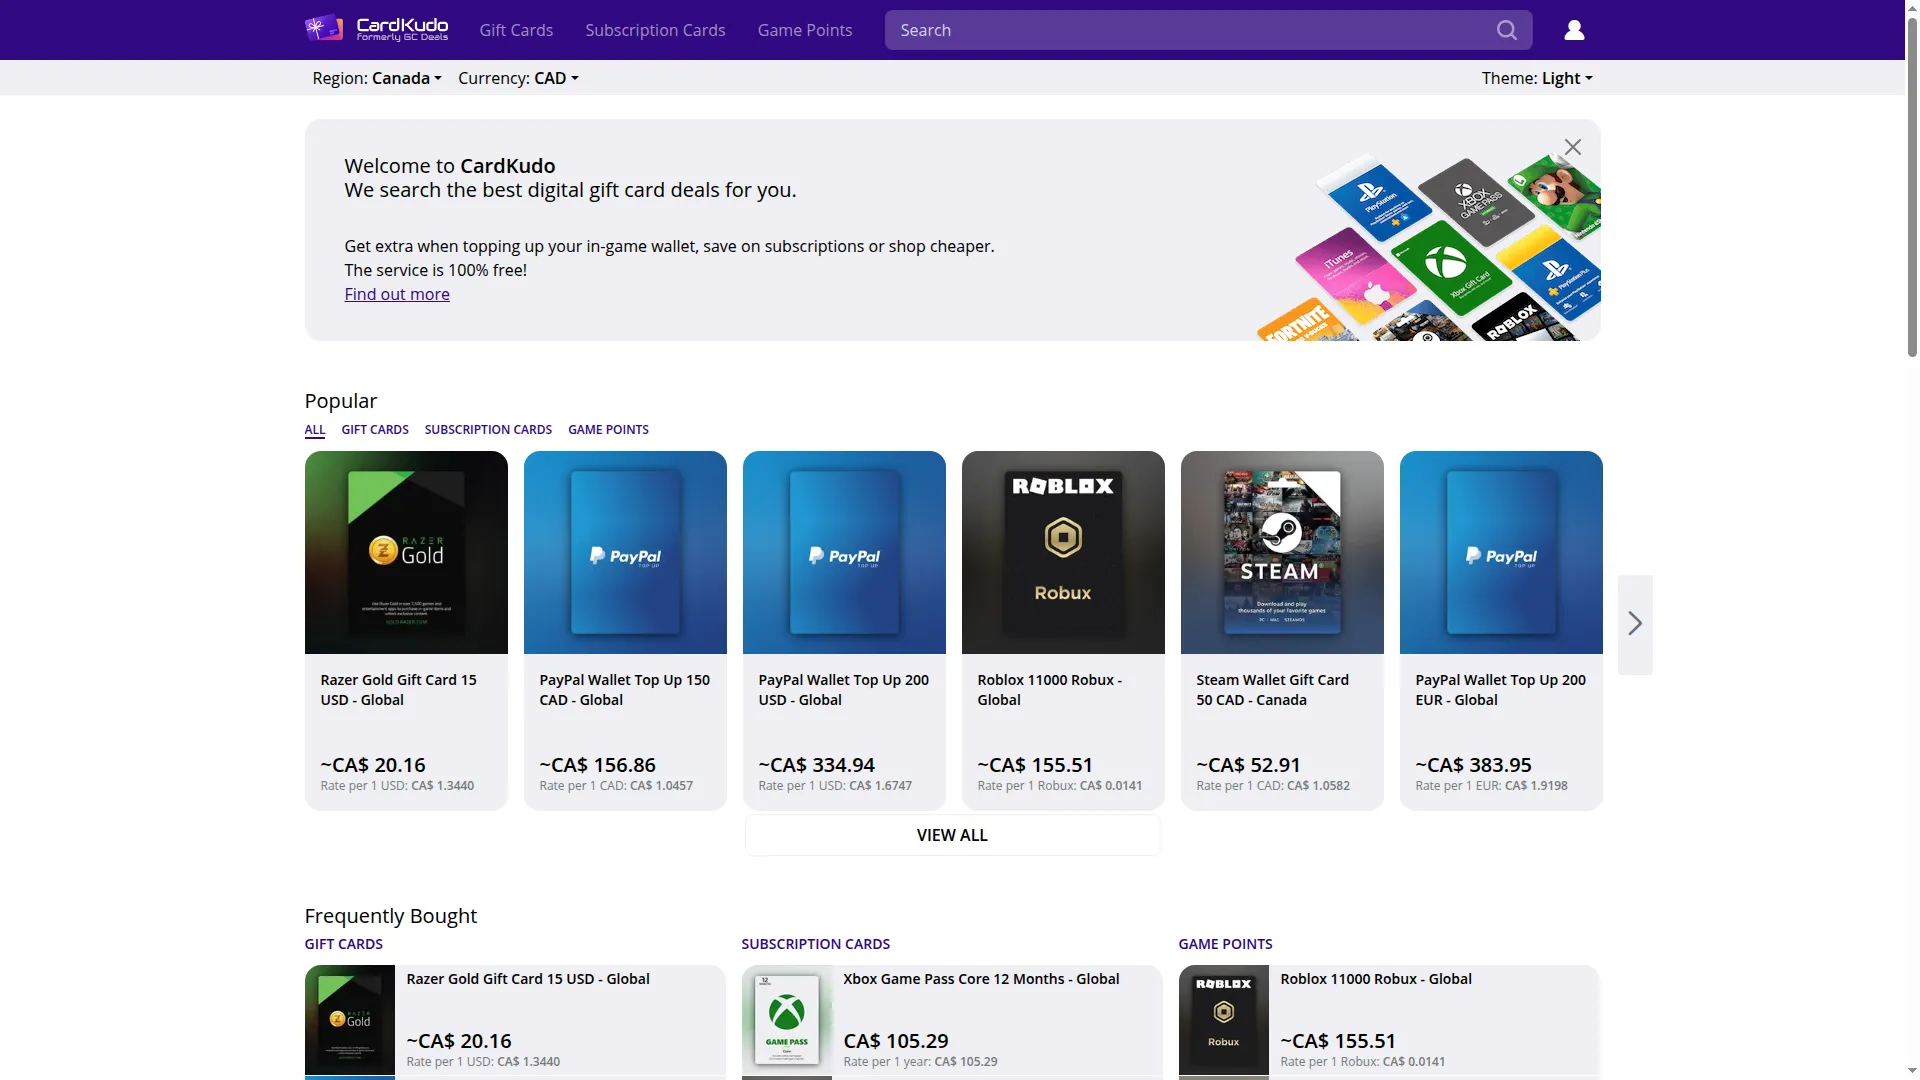Click the ~CA$ 383.95 price
The width and height of the screenshot is (1920, 1080).
(x=1474, y=765)
